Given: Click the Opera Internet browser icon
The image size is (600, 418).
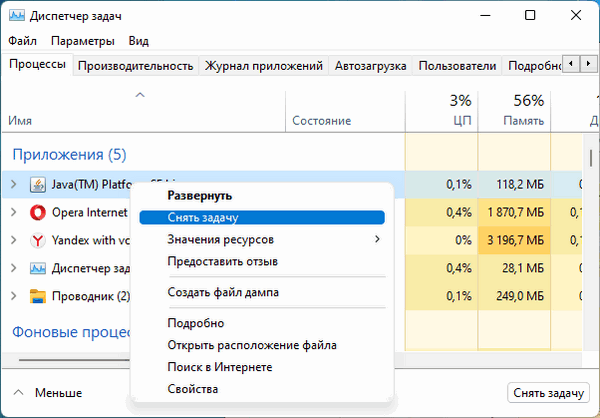Looking at the screenshot, I should [37, 212].
